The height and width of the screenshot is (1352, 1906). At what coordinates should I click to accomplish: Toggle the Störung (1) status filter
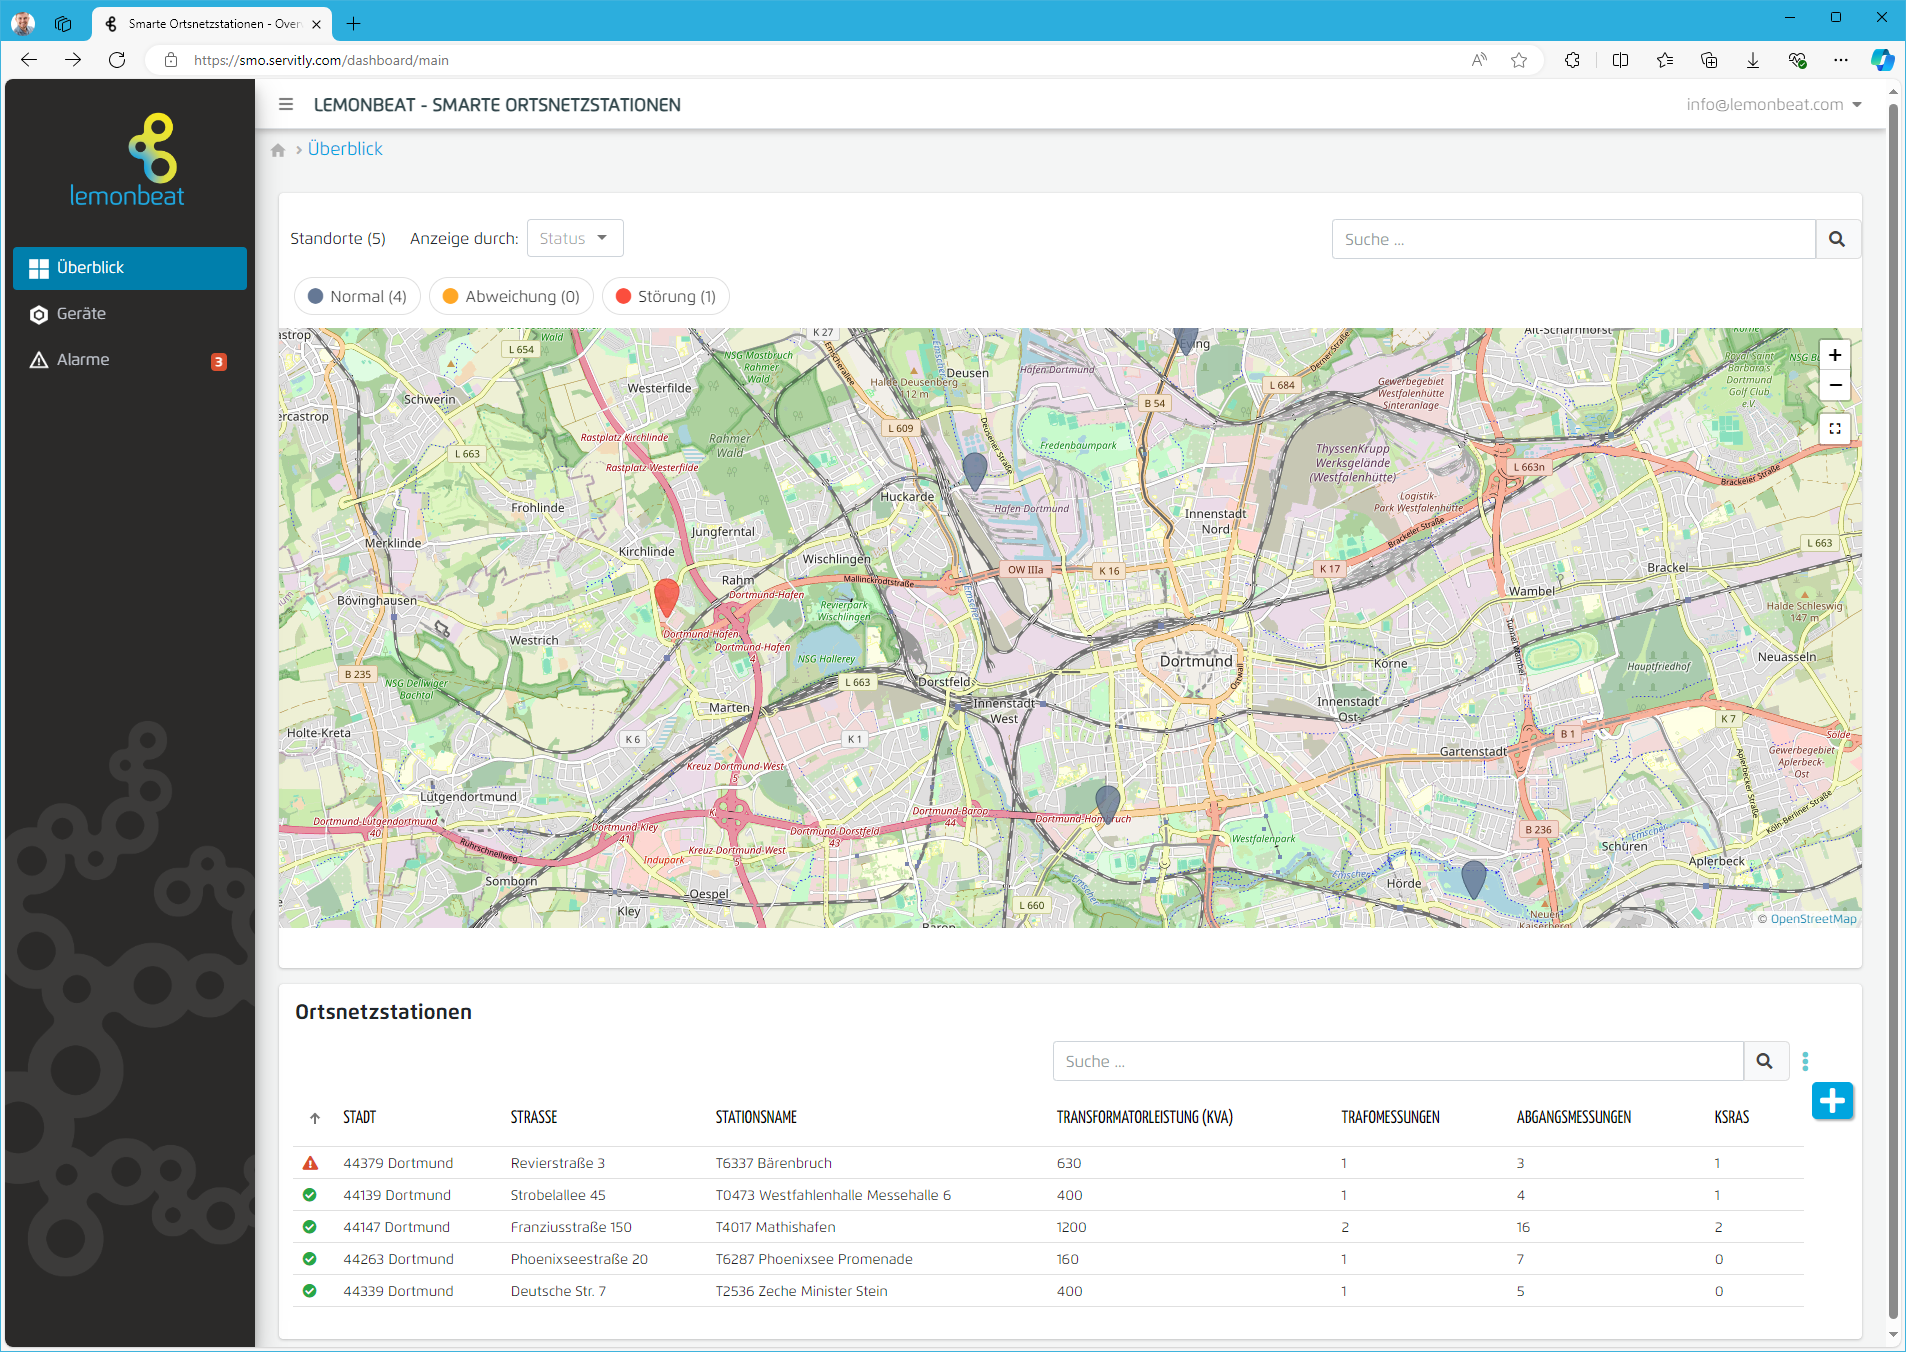pyautogui.click(x=666, y=296)
